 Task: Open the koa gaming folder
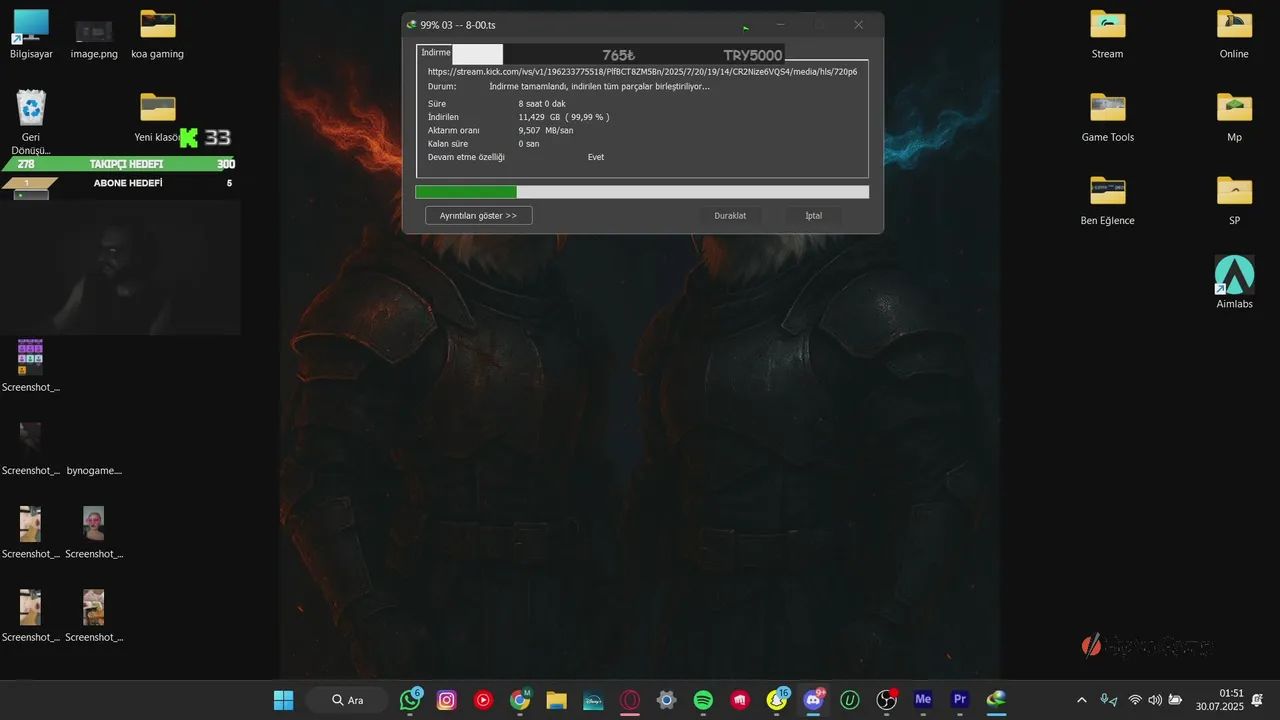(x=157, y=34)
